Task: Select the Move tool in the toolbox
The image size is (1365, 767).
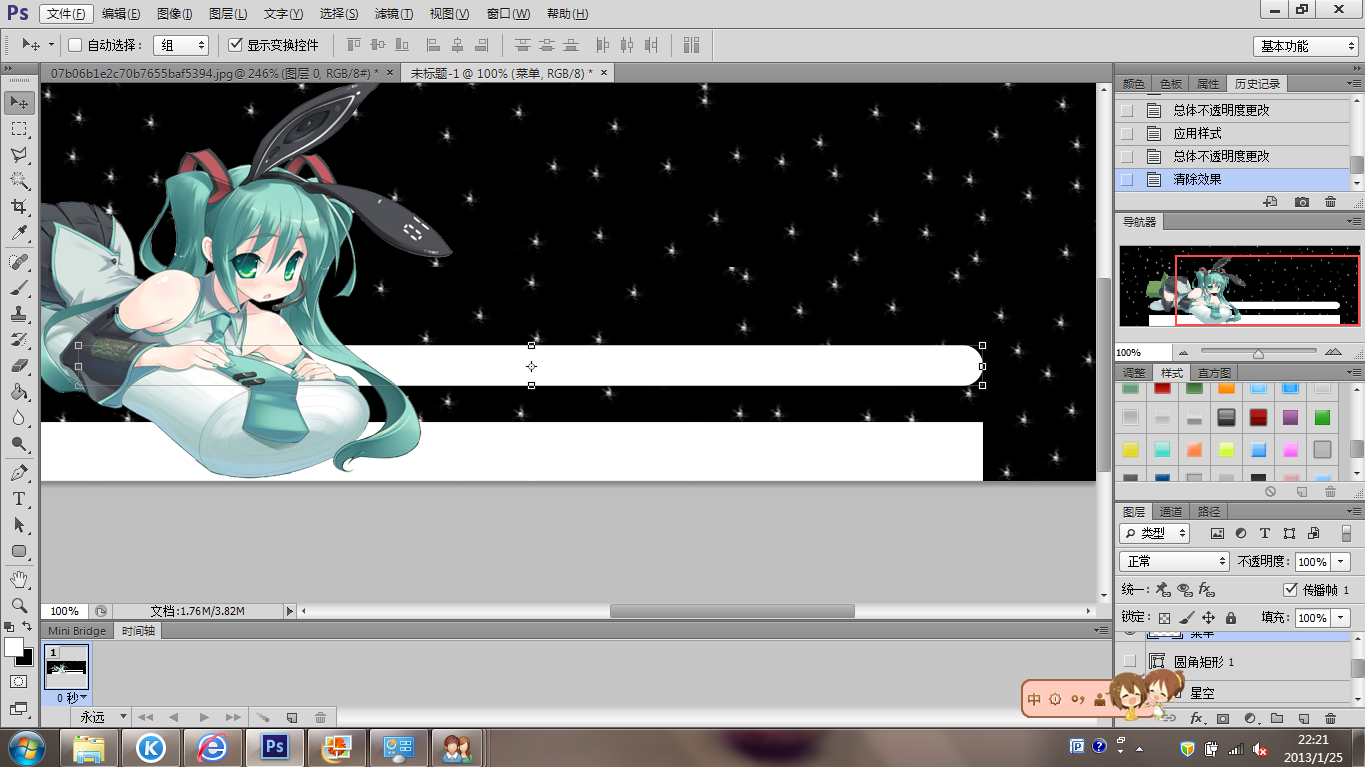Action: (19, 102)
